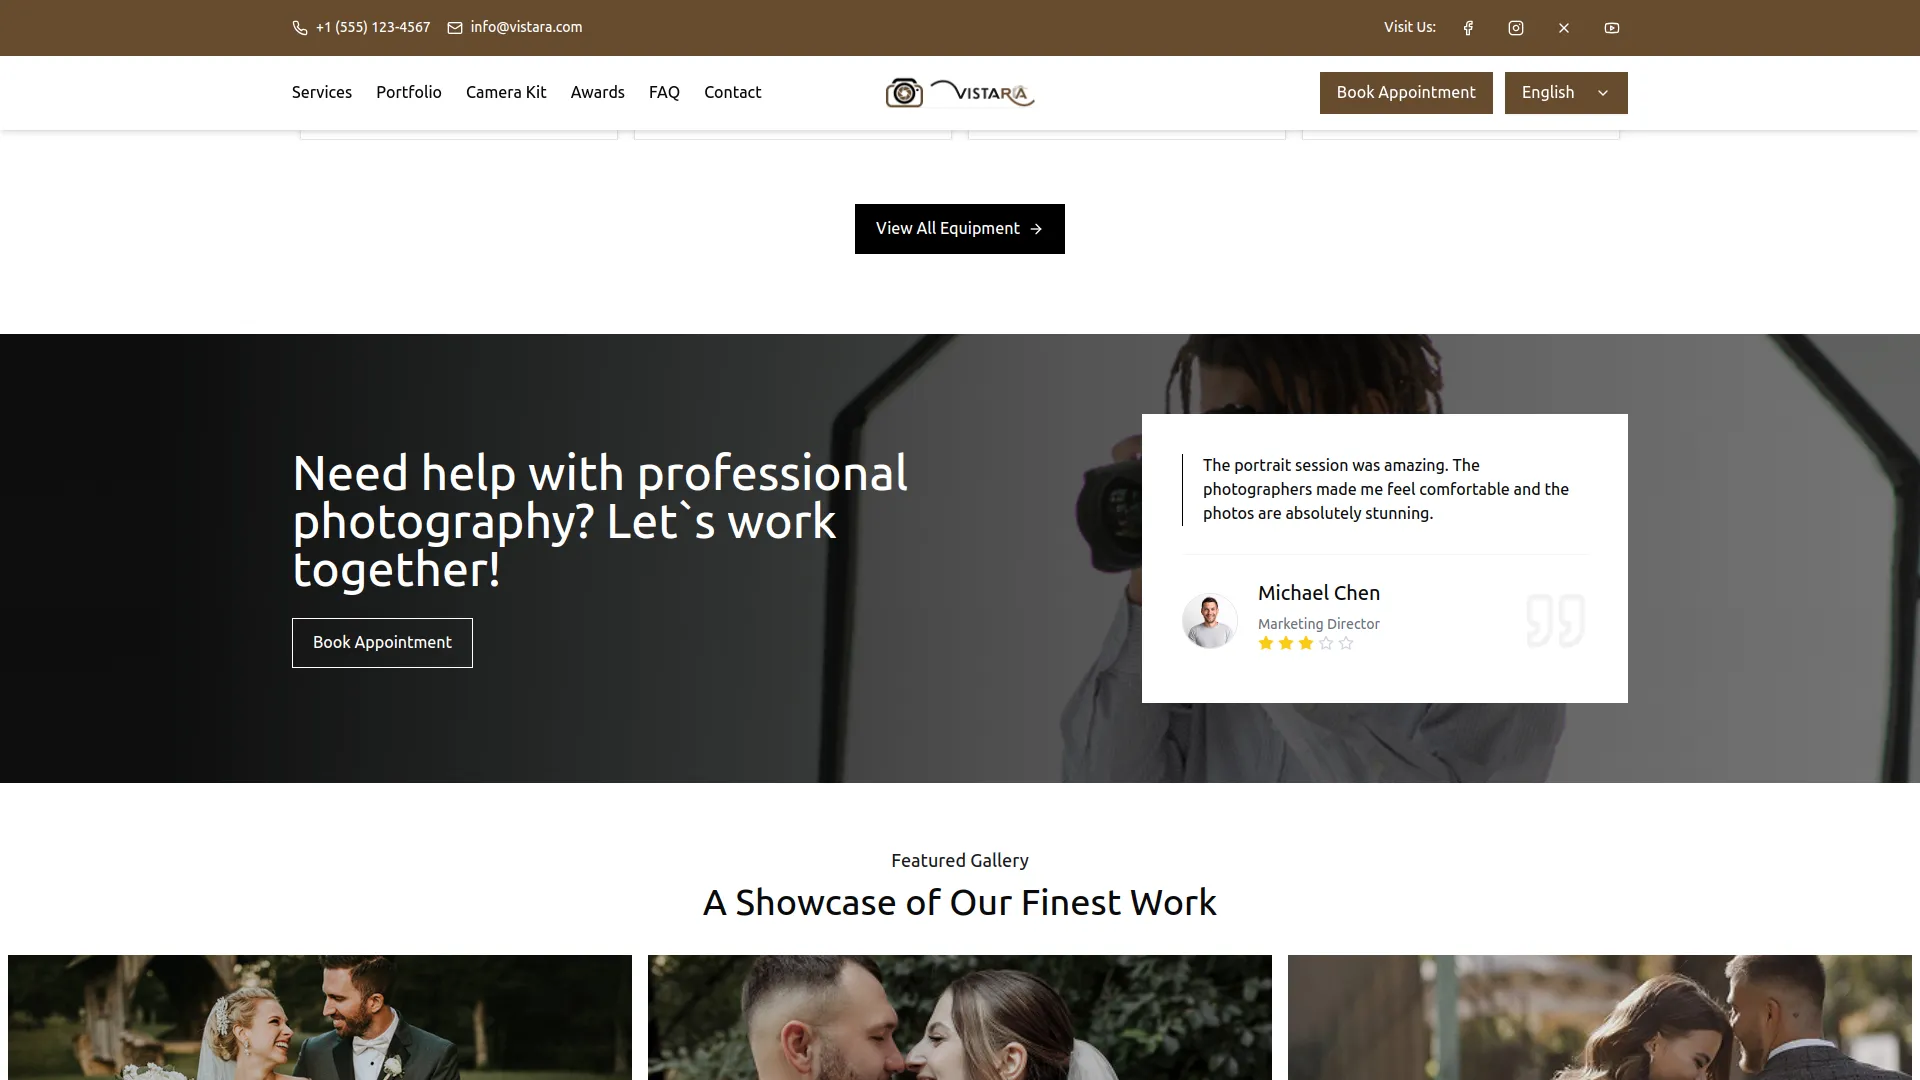Open the Services menu item

coord(321,92)
